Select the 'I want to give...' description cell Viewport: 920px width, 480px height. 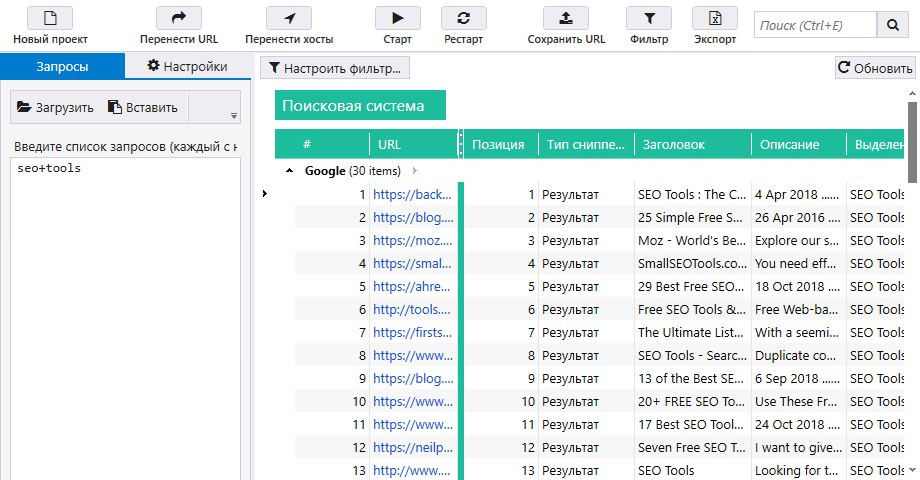pos(799,447)
